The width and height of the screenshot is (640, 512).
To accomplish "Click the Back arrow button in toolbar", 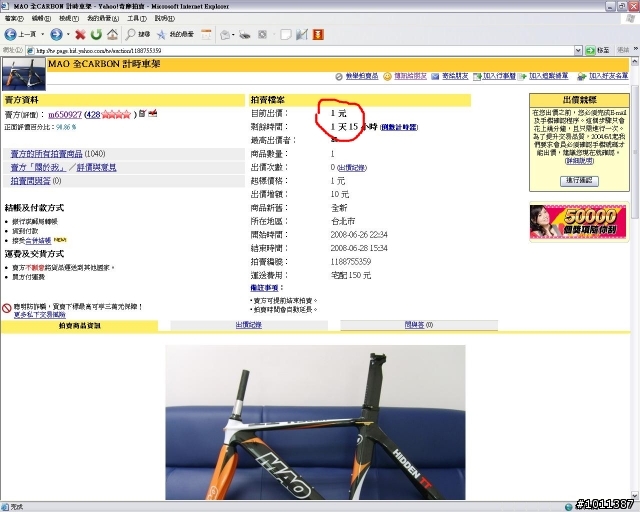I will click(x=11, y=35).
